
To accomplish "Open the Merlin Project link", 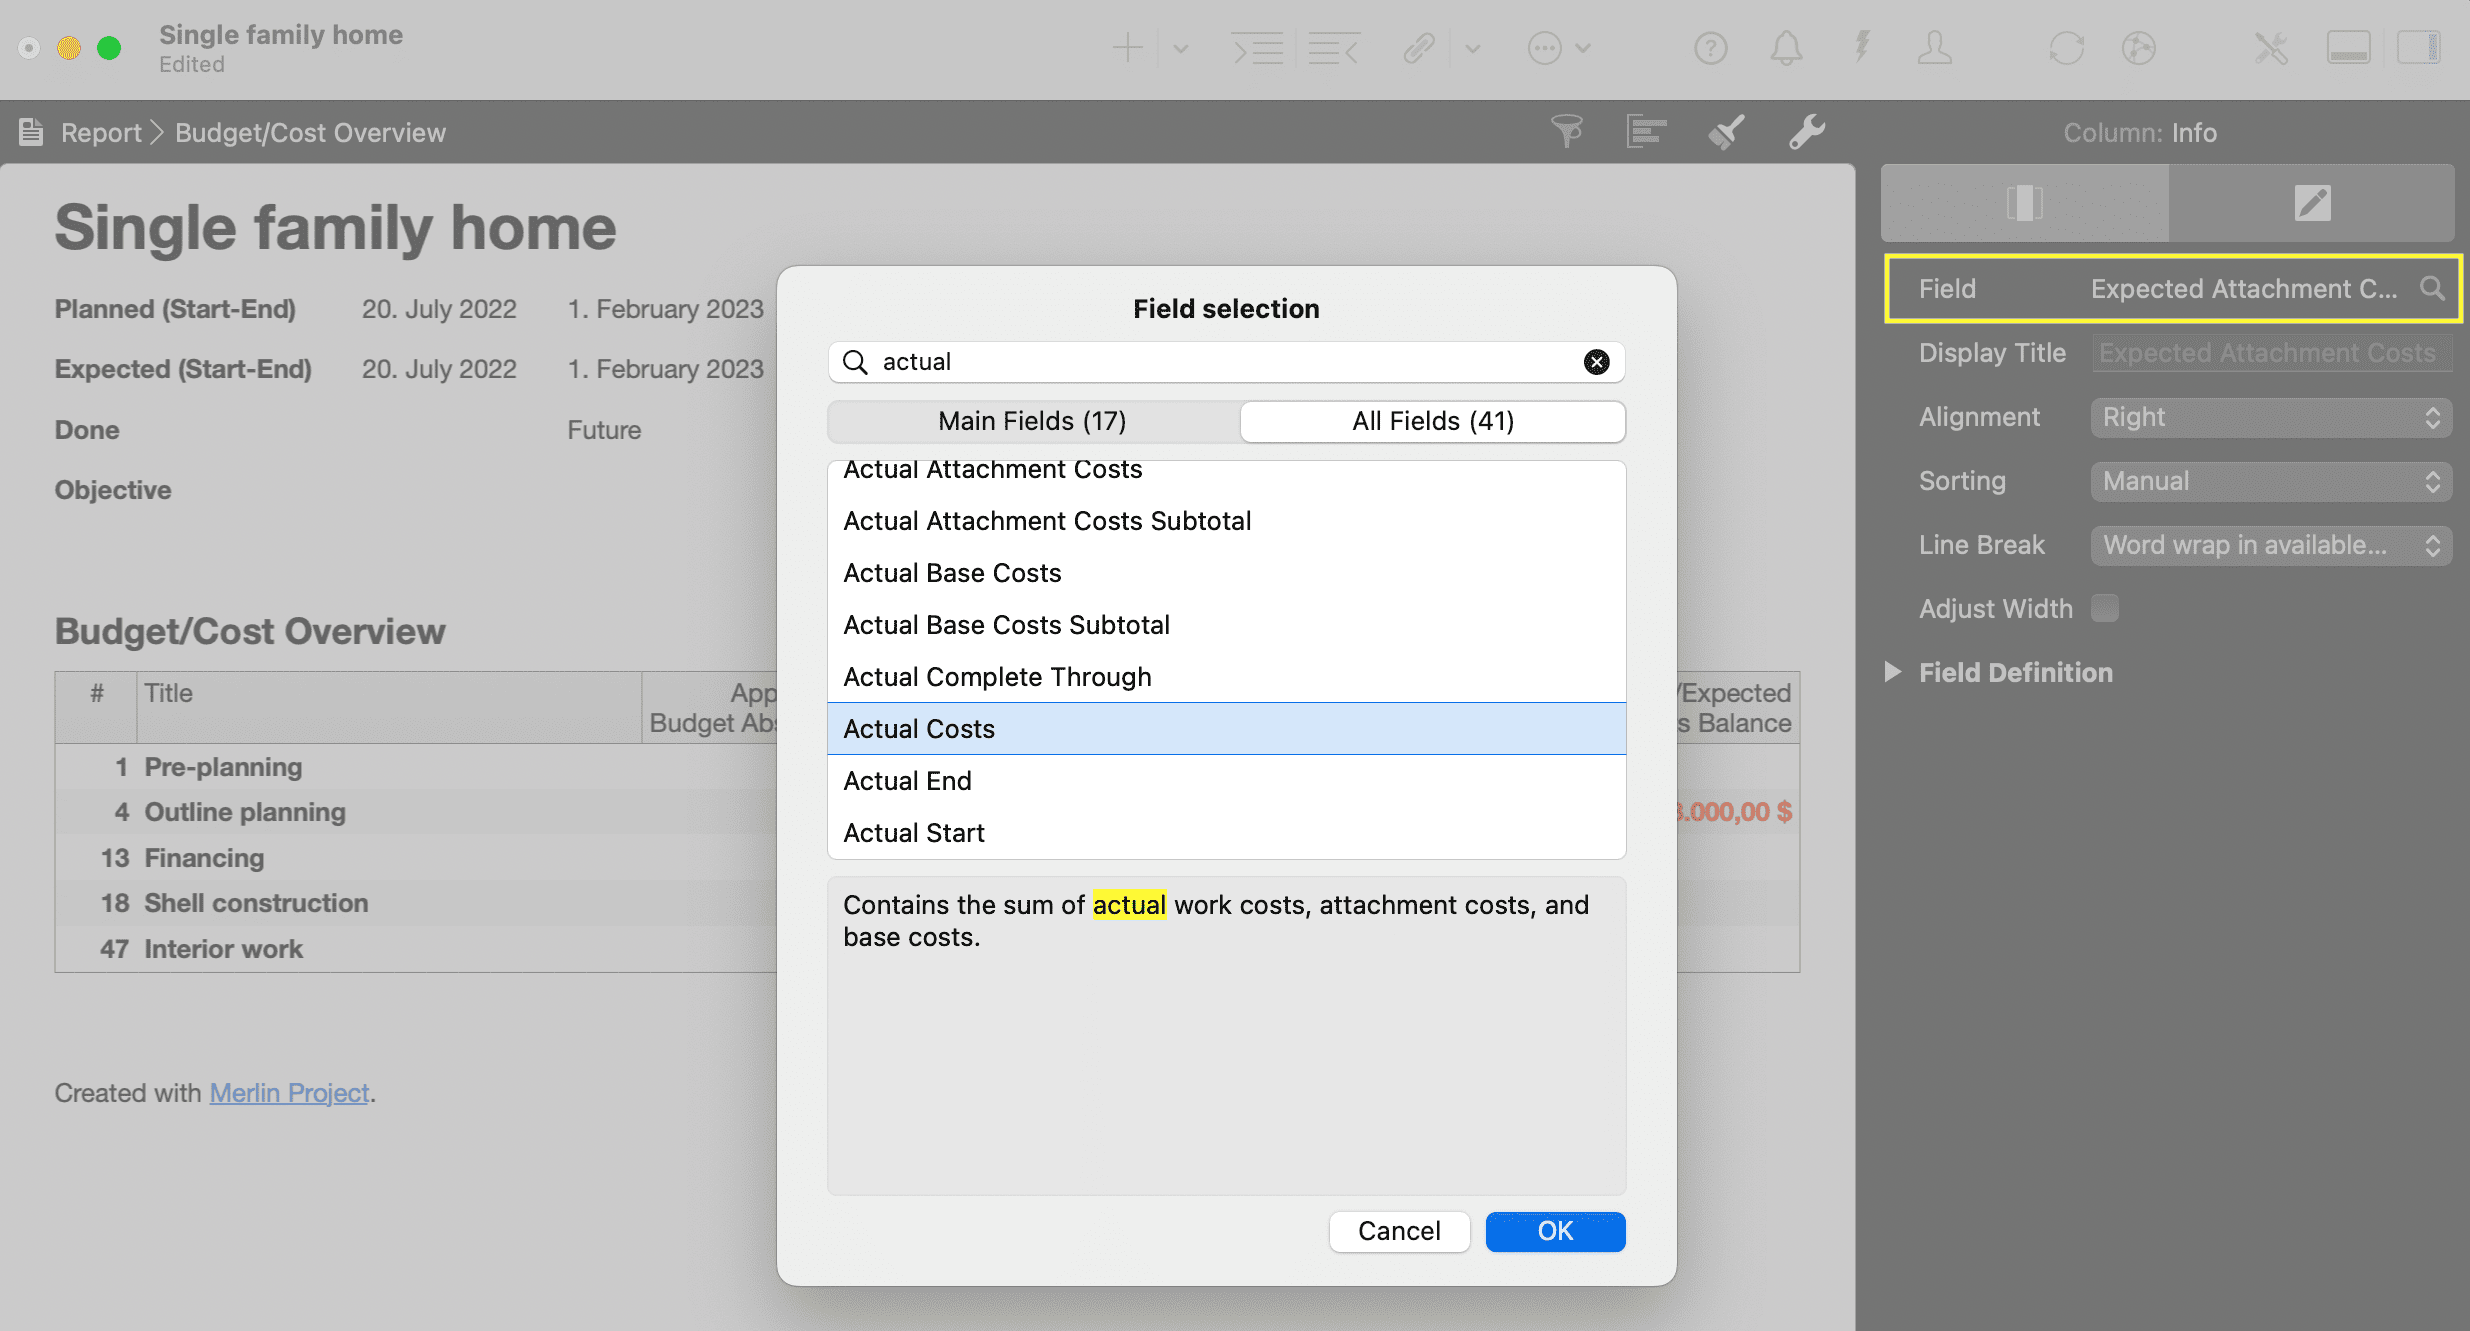I will tap(289, 1093).
